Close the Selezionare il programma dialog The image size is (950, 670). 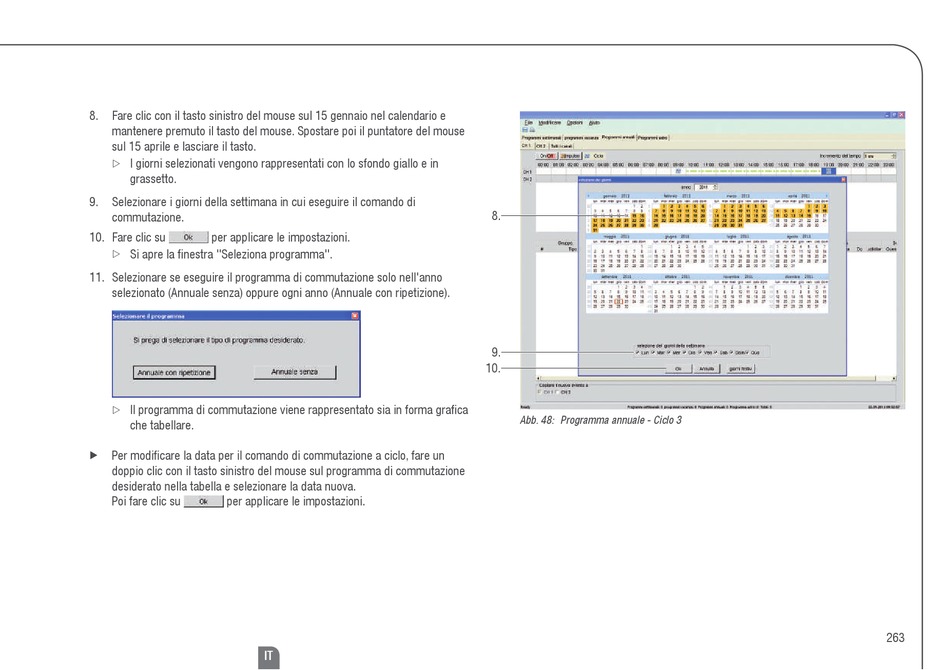pyautogui.click(x=355, y=316)
